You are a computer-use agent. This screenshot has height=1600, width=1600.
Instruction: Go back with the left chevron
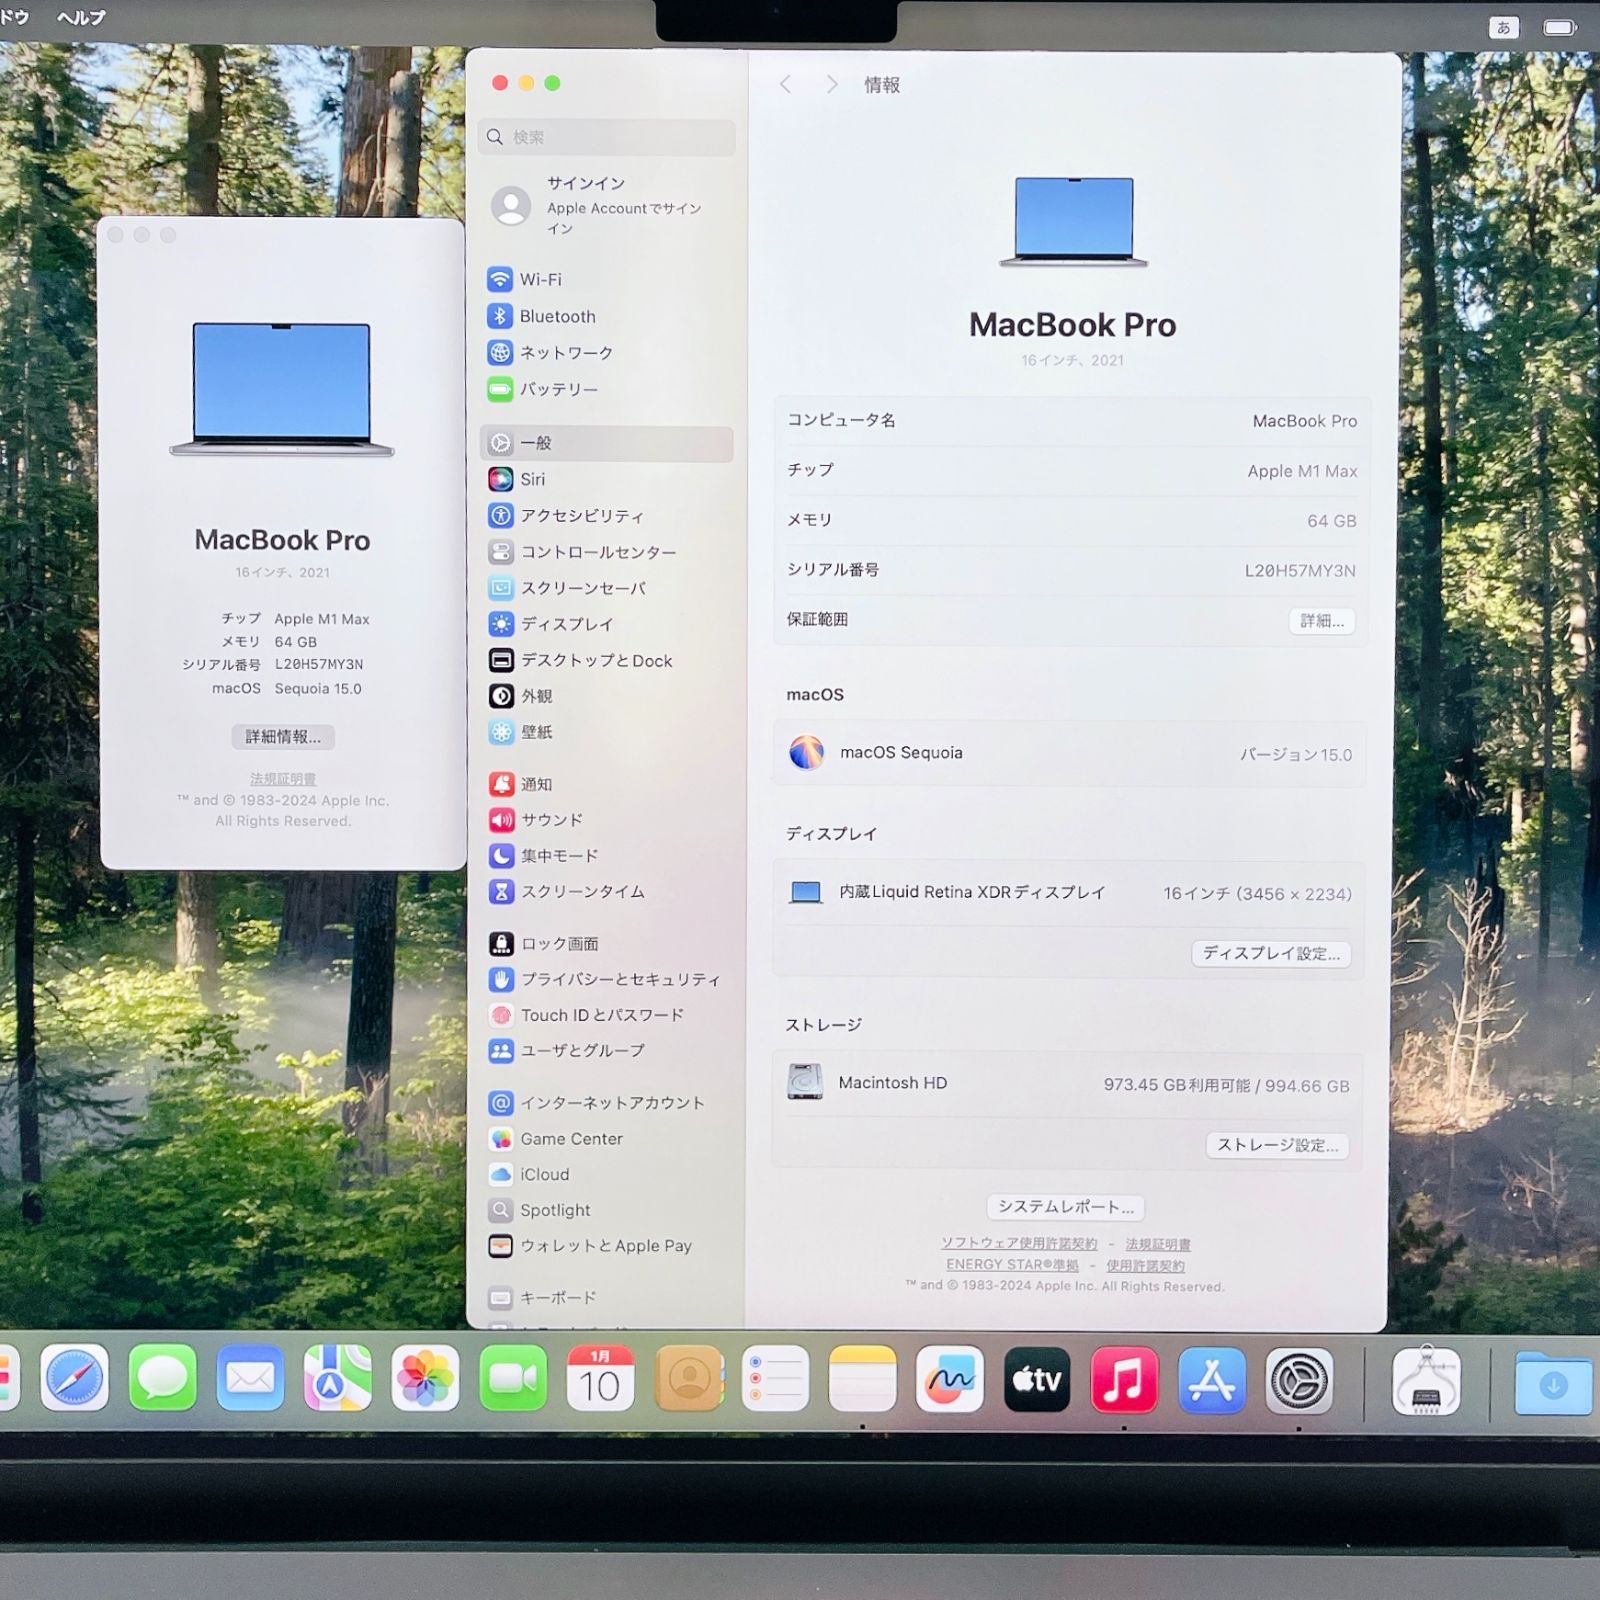[786, 84]
